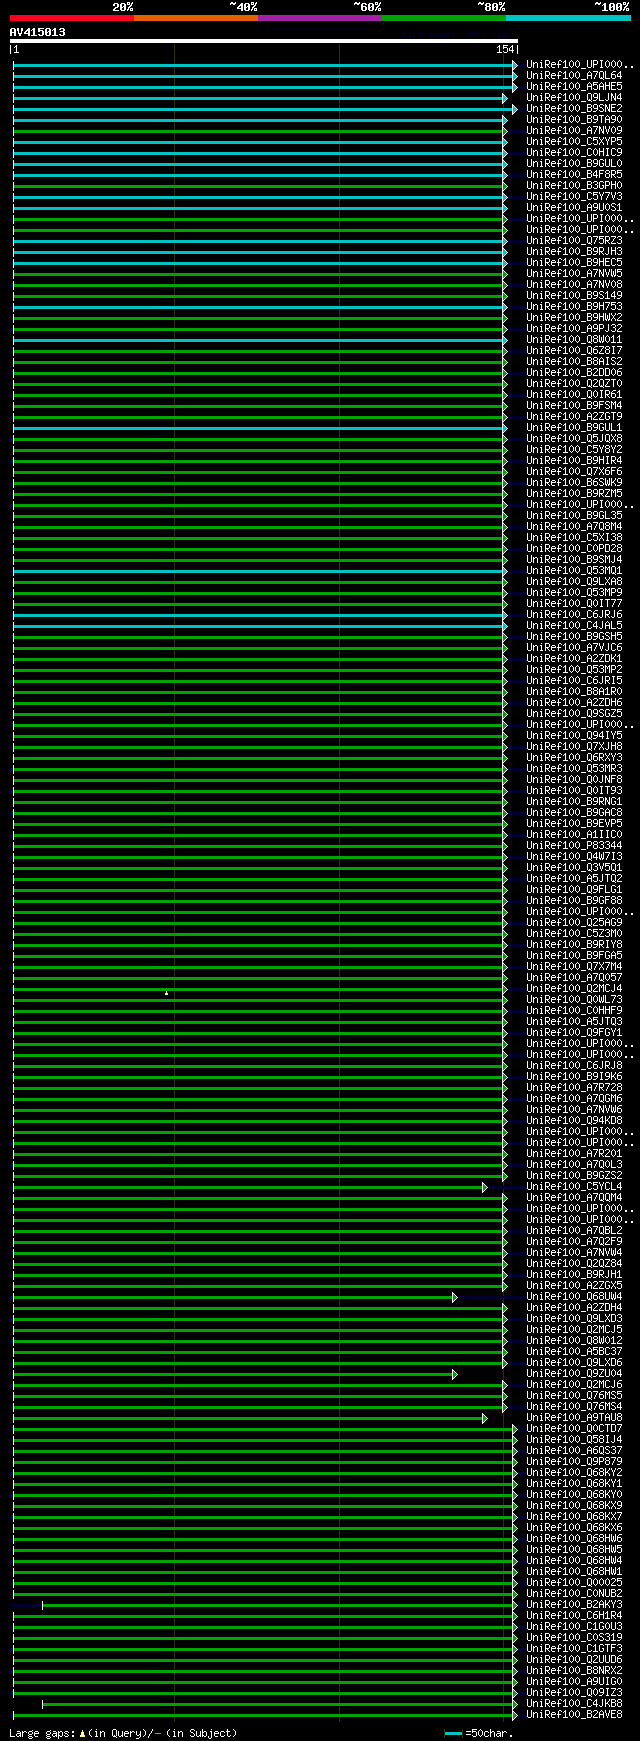The width and height of the screenshot is (640, 1741).
Task: Select the UniRef100_C0PD28 label
Action: 574,549
